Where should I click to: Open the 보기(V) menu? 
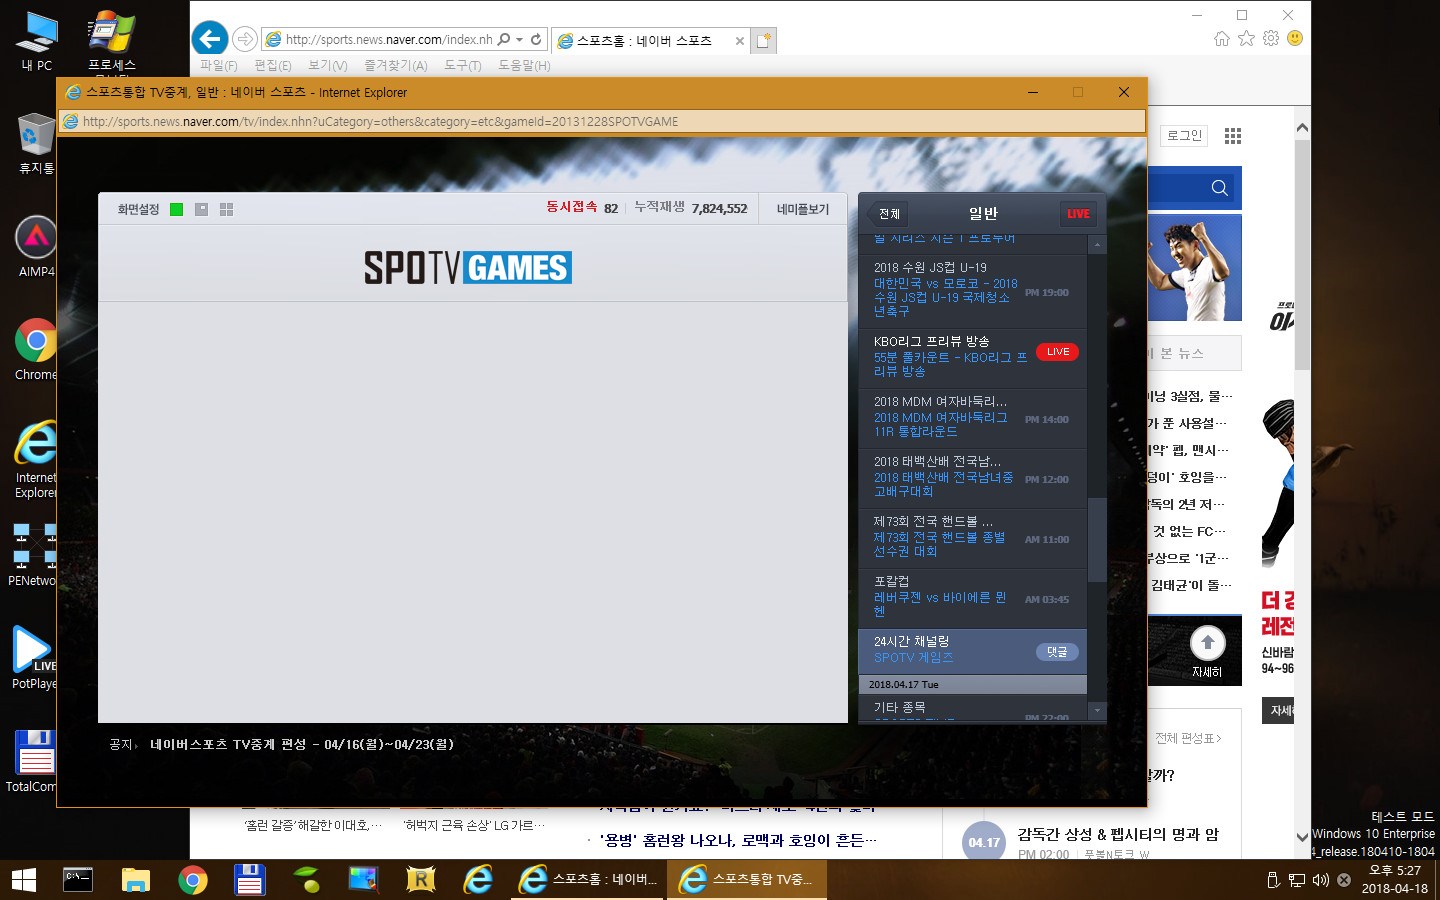327,66
